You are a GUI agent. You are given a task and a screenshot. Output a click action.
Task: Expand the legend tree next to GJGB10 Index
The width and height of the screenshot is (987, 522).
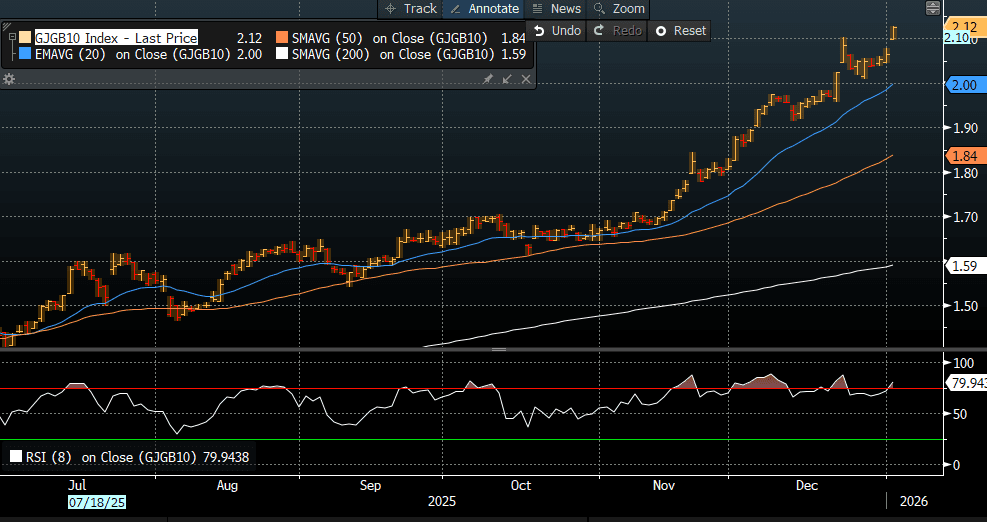pyautogui.click(x=10, y=38)
